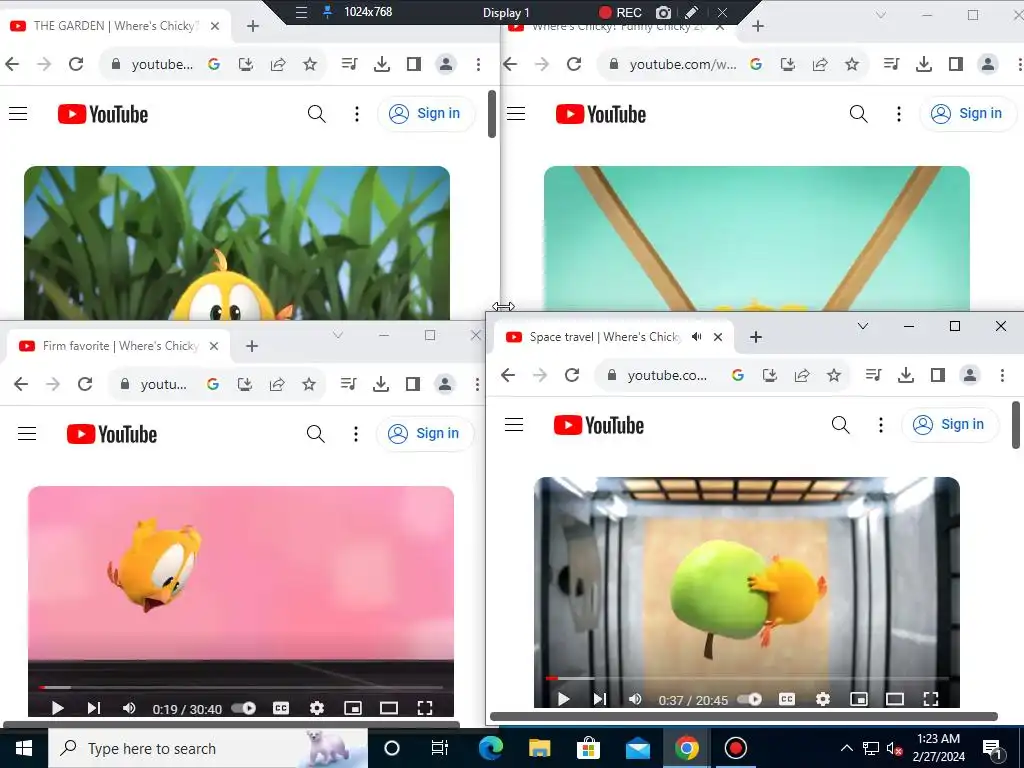
Task: Open Microsoft Edge from the taskbar
Action: 490,748
